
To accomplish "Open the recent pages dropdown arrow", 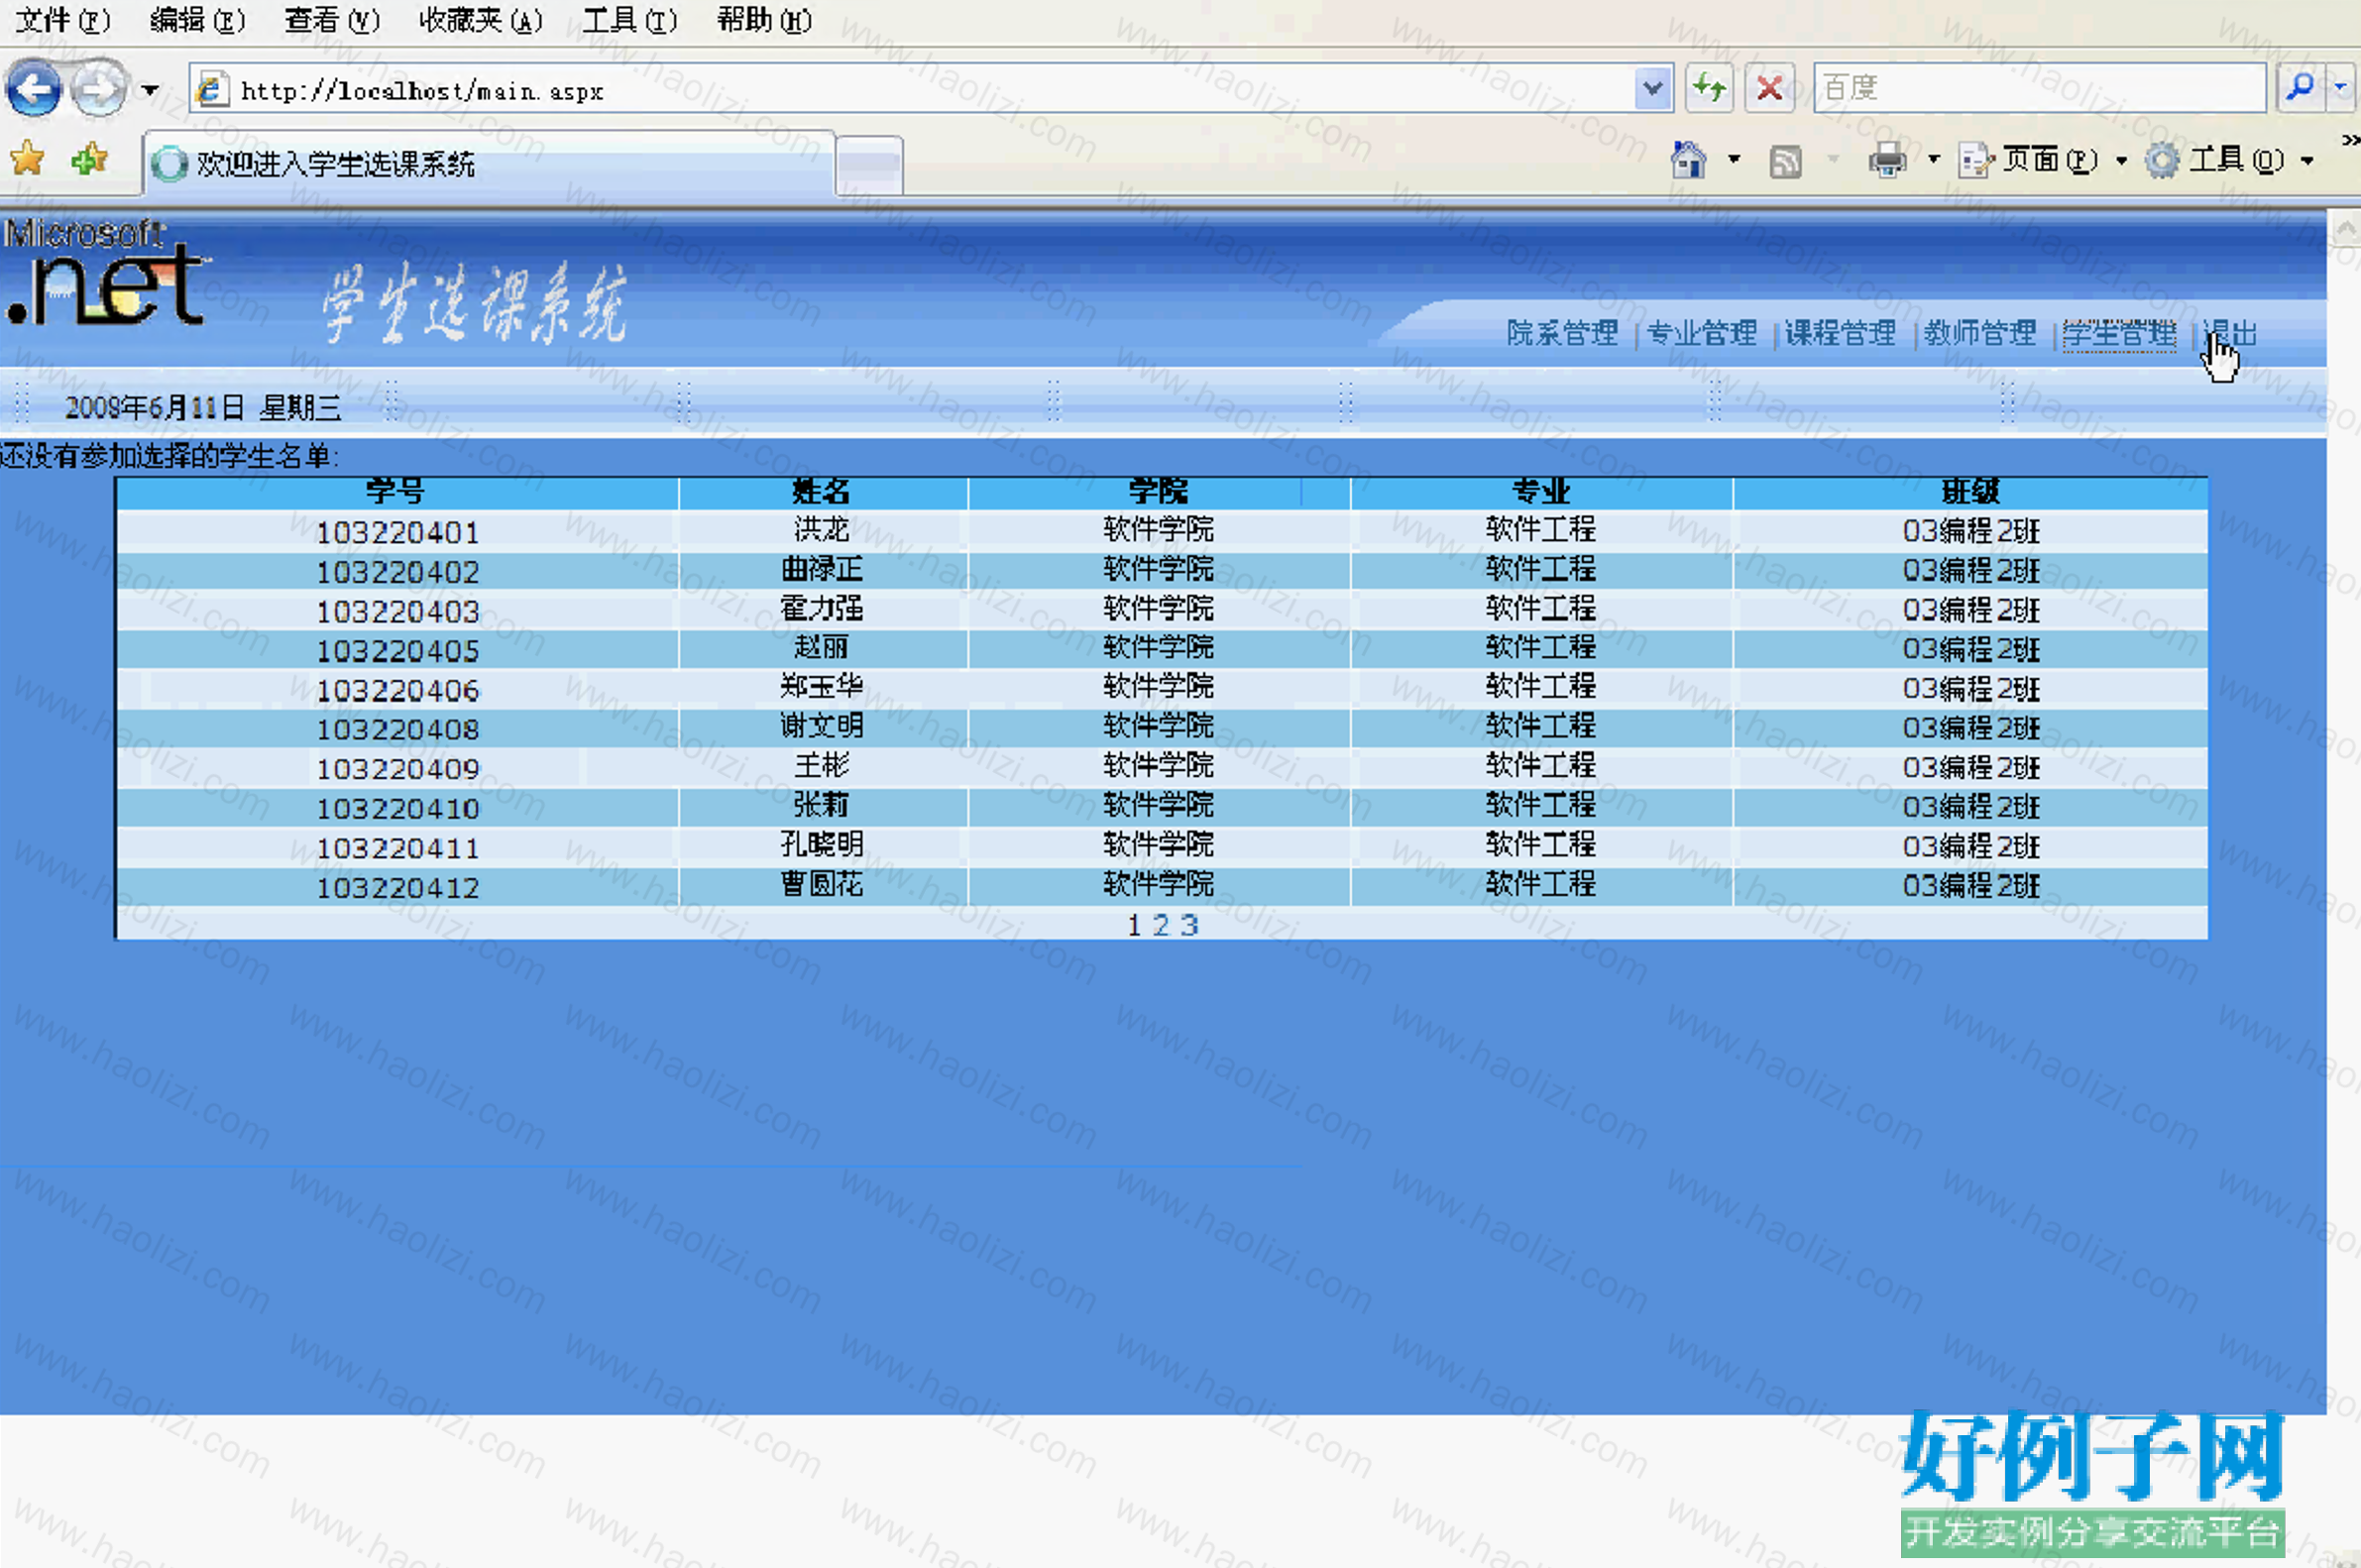I will pos(150,90).
